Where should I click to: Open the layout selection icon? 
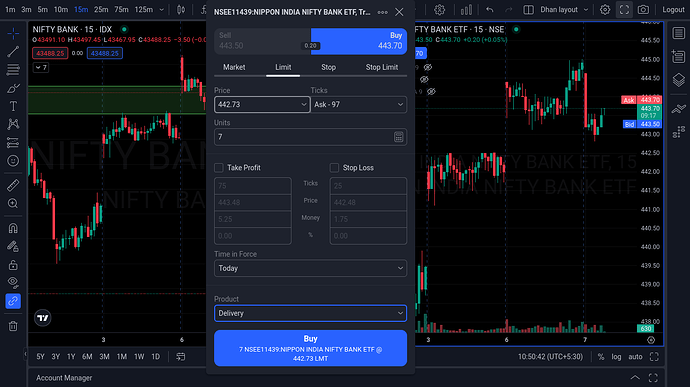pyautogui.click(x=528, y=10)
